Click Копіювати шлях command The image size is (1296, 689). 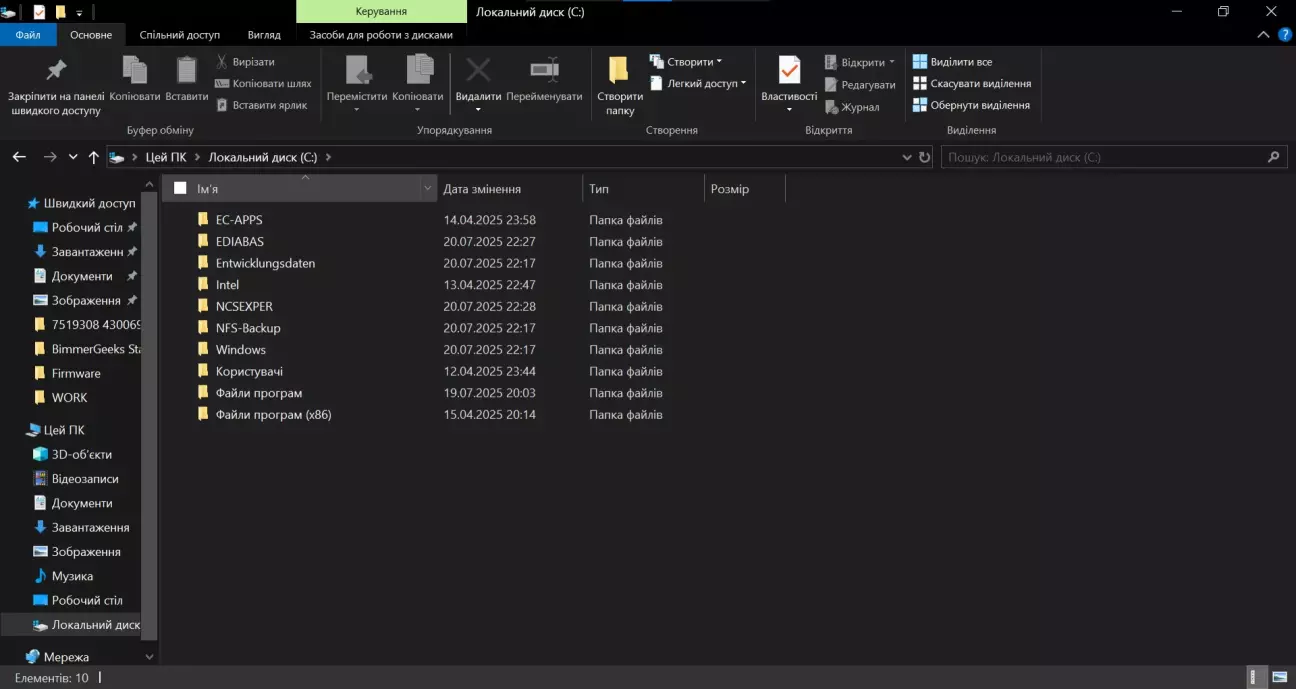[263, 83]
